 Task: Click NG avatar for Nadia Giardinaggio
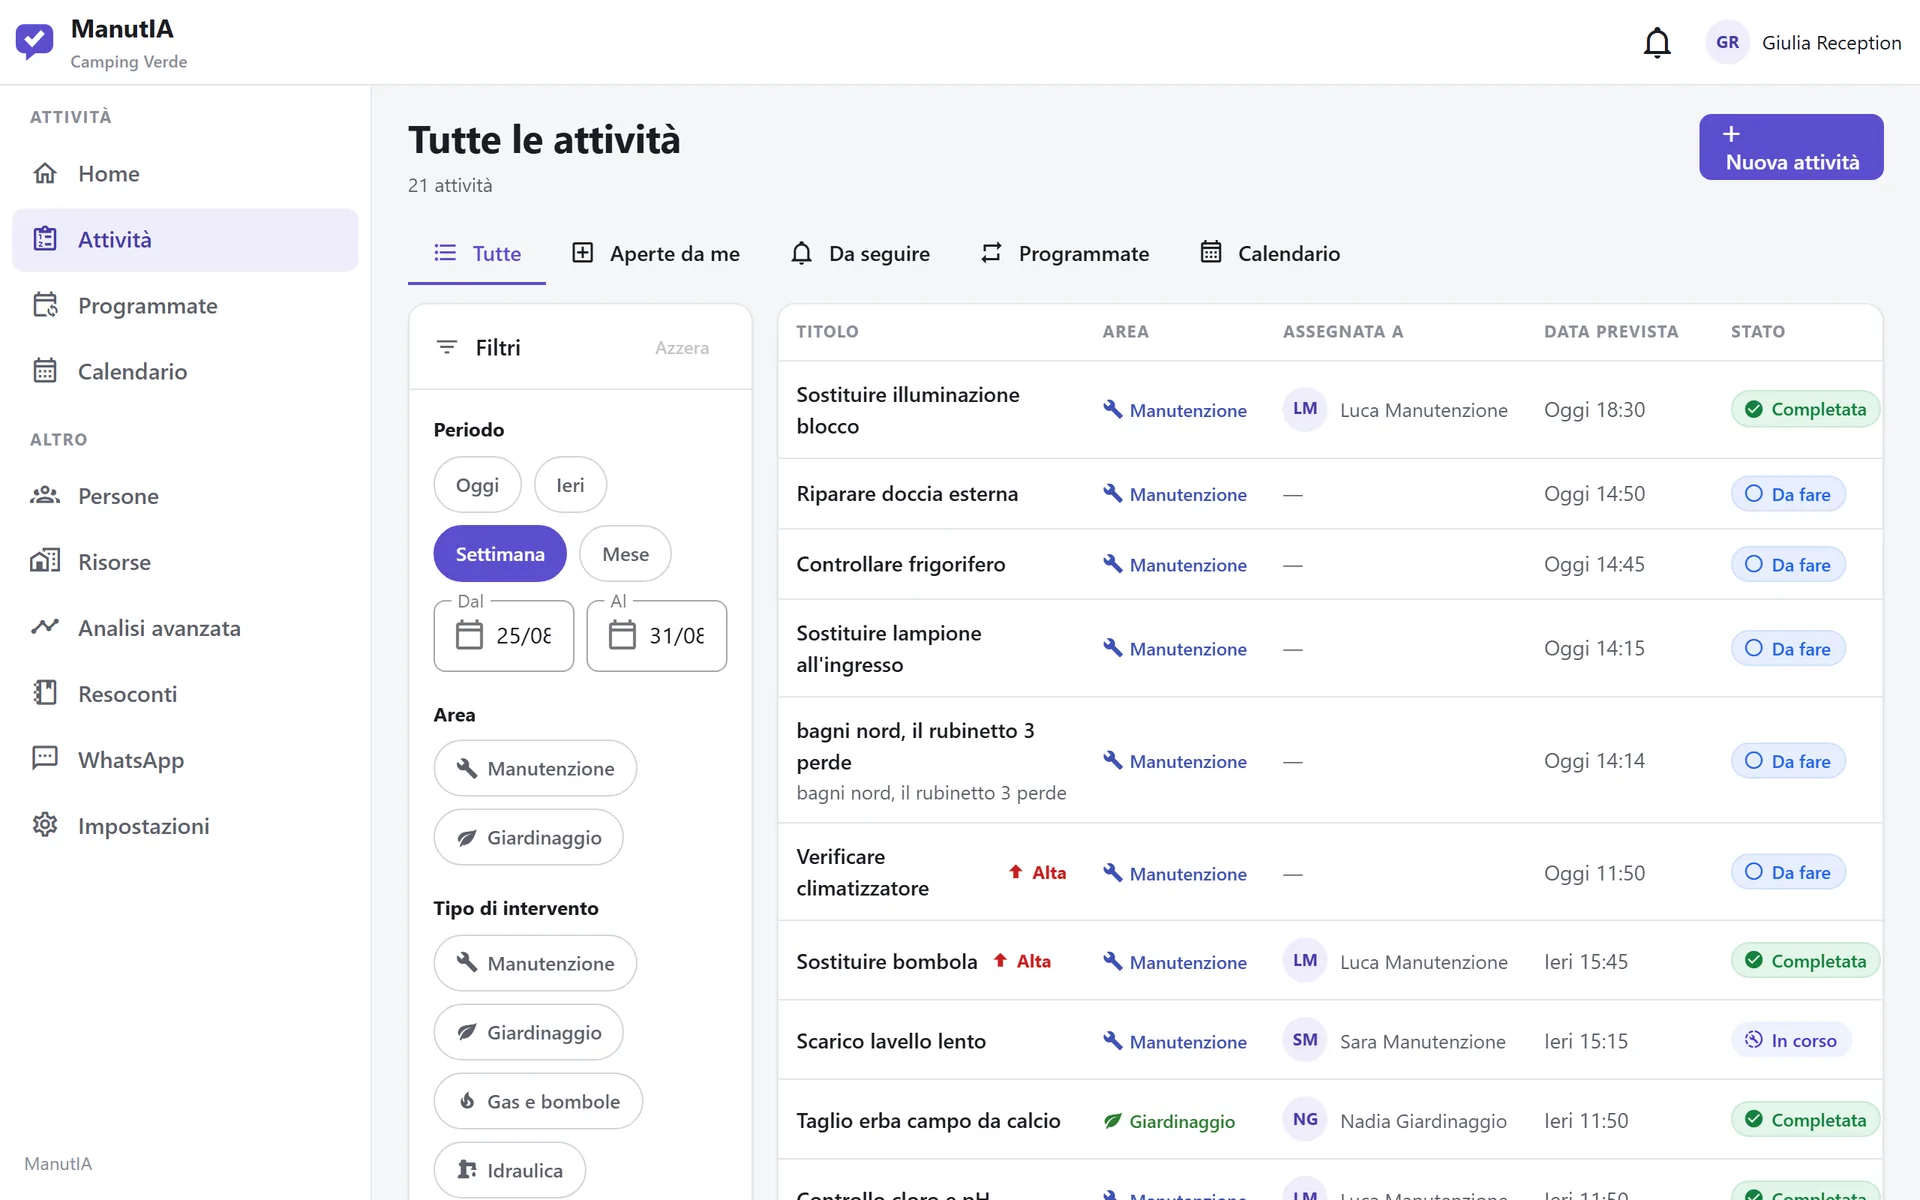1305,1120
